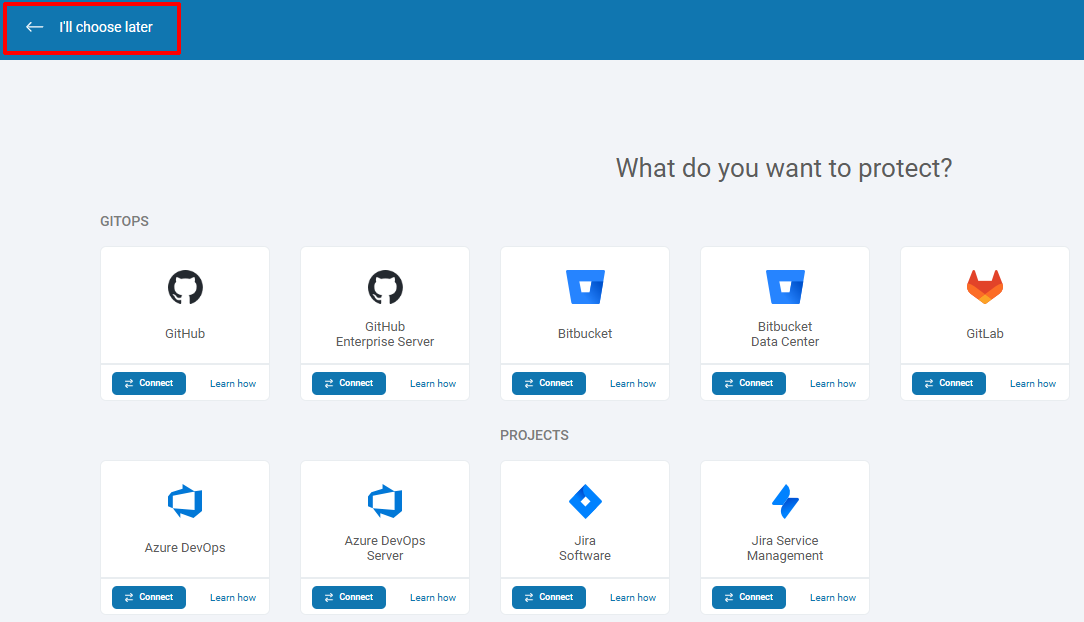
Task: Click the Bitbucket bucket icon
Action: [585, 288]
